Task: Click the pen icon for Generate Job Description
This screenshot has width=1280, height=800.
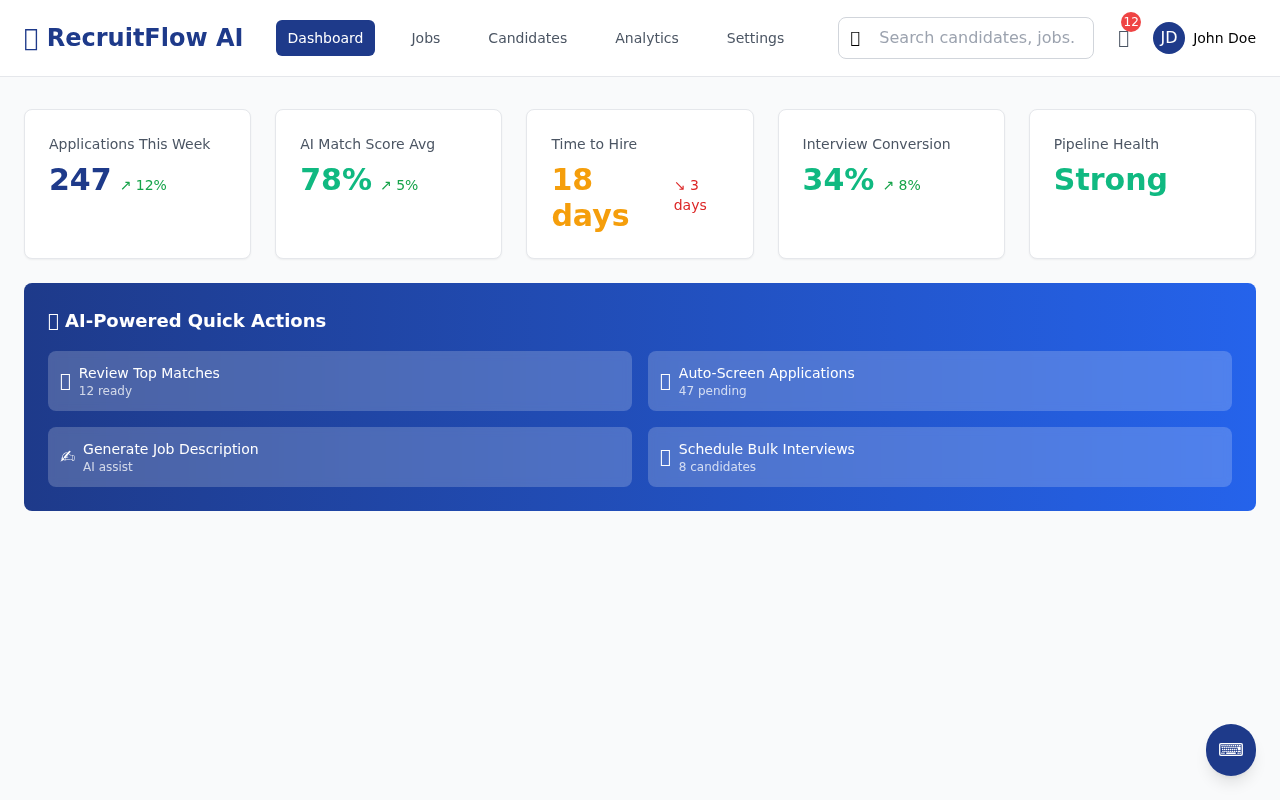Action: point(67,457)
